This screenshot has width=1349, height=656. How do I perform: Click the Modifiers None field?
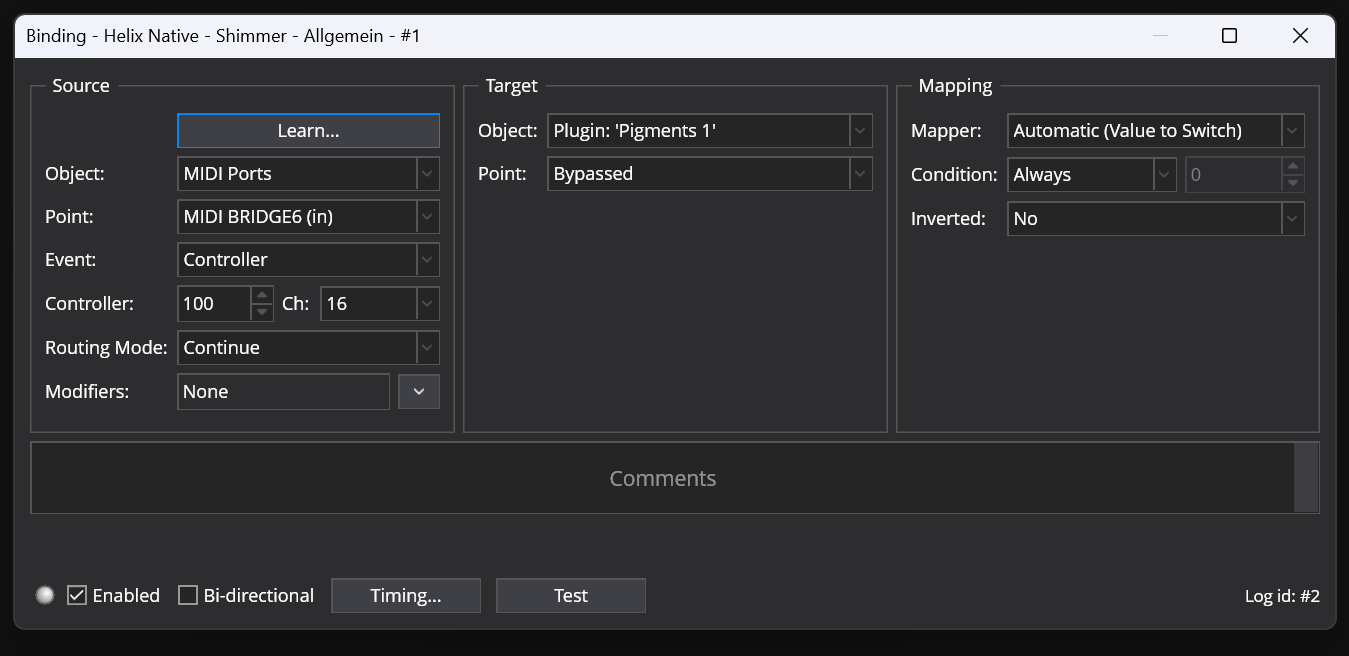click(x=283, y=392)
